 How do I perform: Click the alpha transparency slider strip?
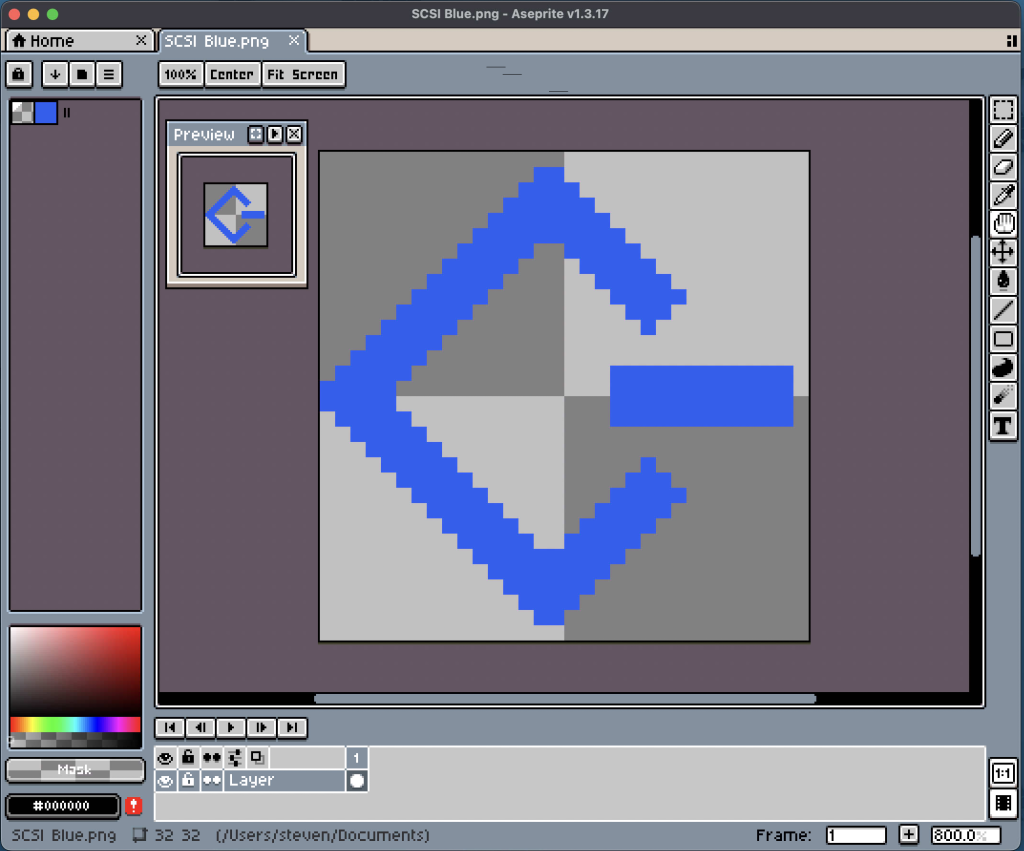pos(75,740)
